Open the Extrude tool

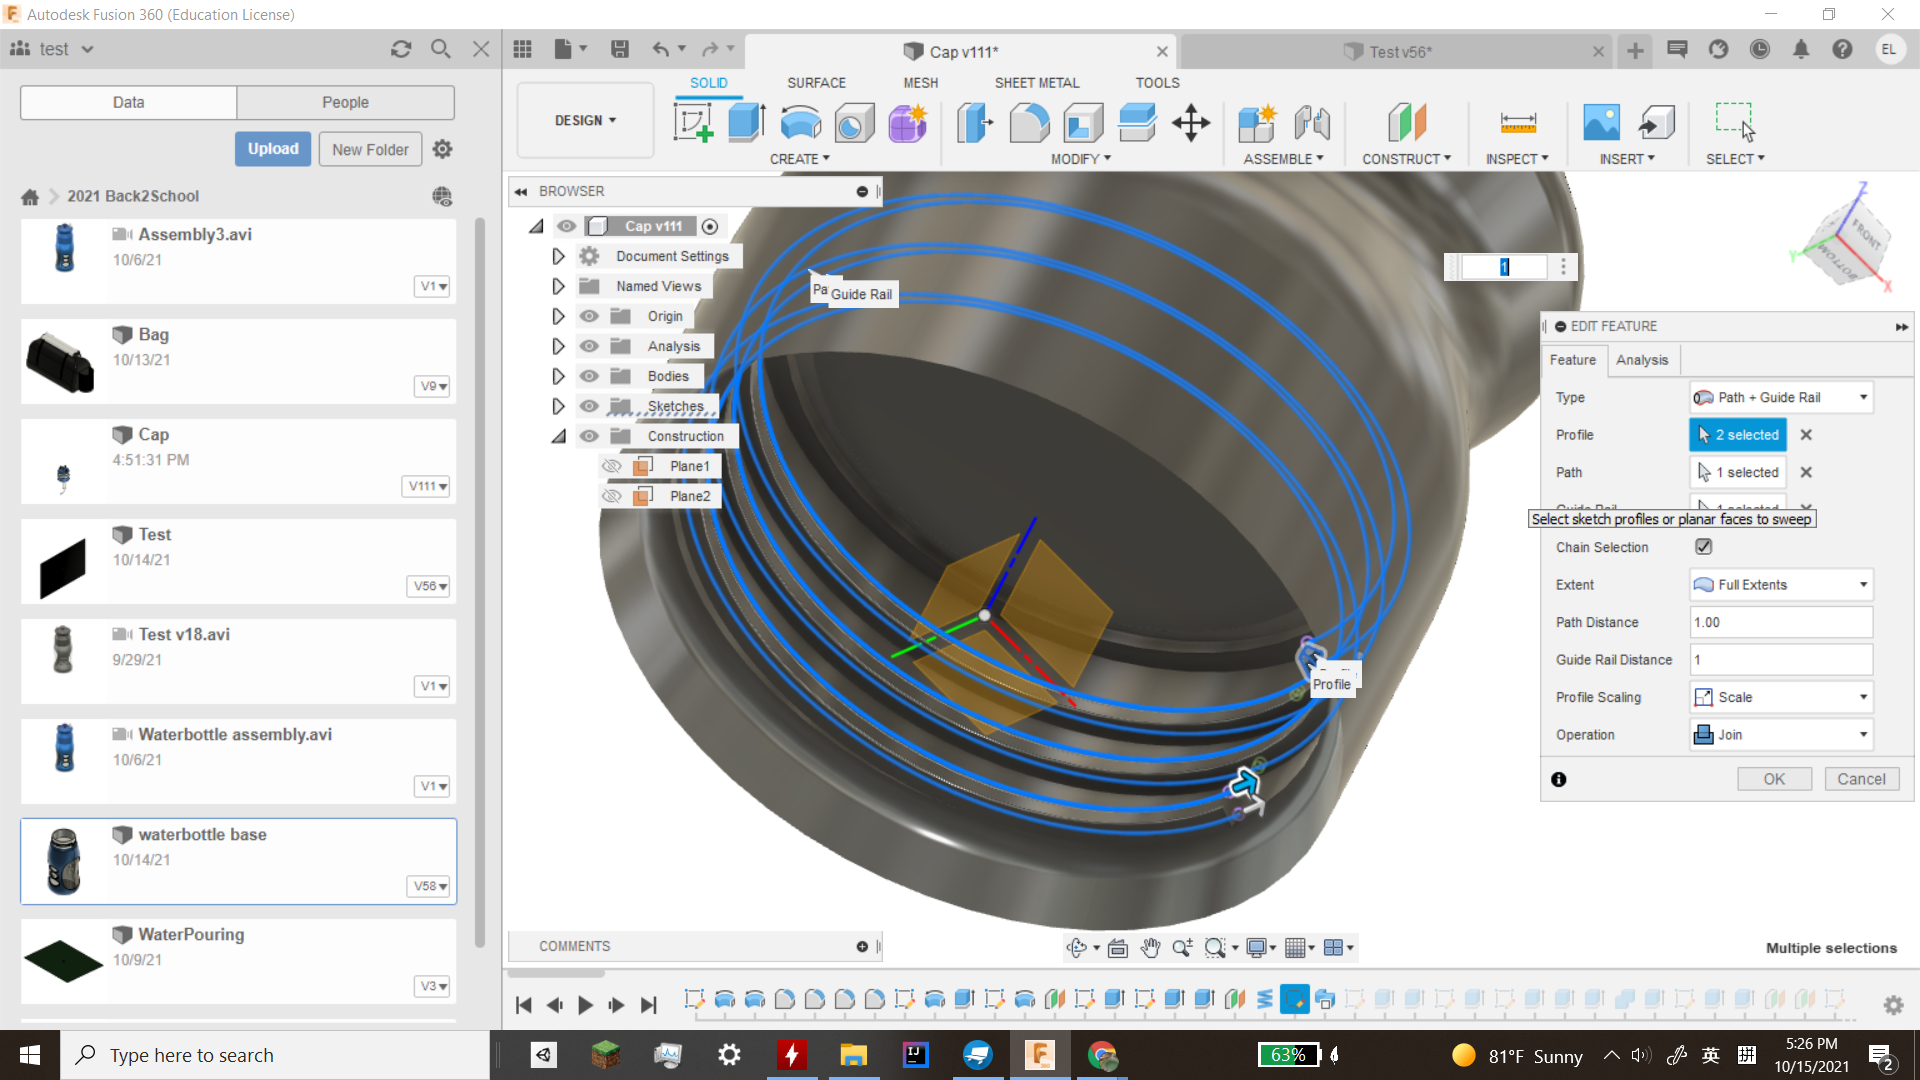click(745, 122)
